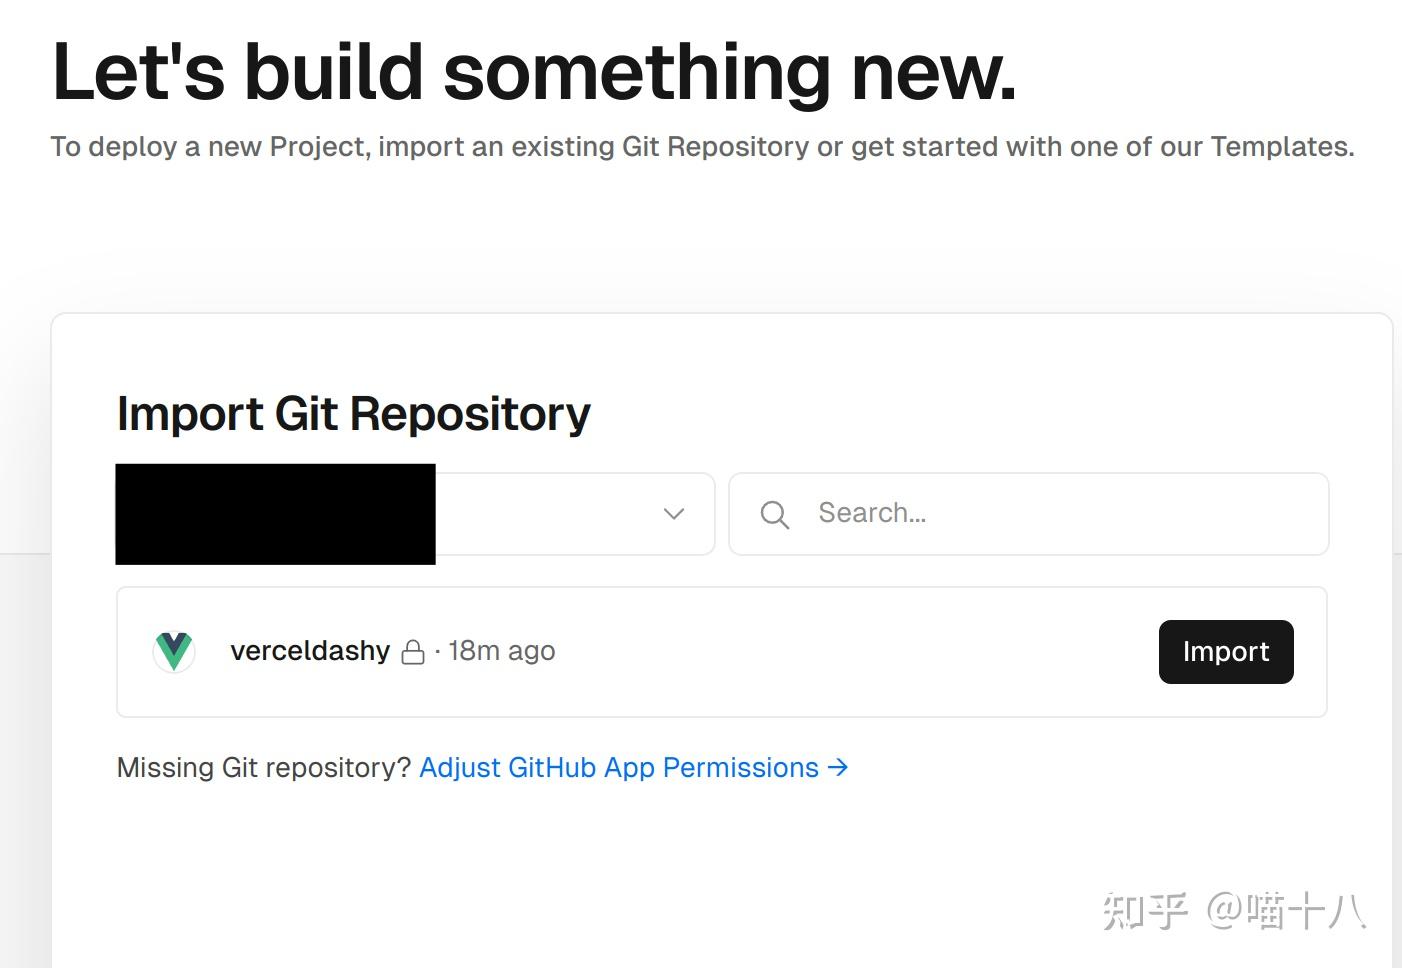This screenshot has width=1402, height=968.
Task: Click the Vue logo beside verceldashy
Action: [x=174, y=651]
